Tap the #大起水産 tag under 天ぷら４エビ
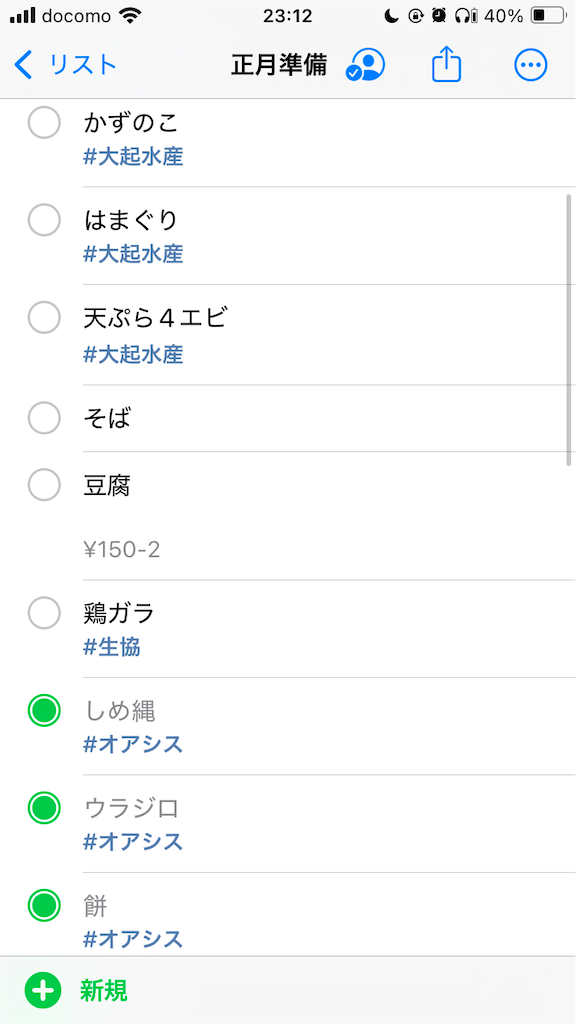This screenshot has height=1024, width=576. click(x=133, y=354)
